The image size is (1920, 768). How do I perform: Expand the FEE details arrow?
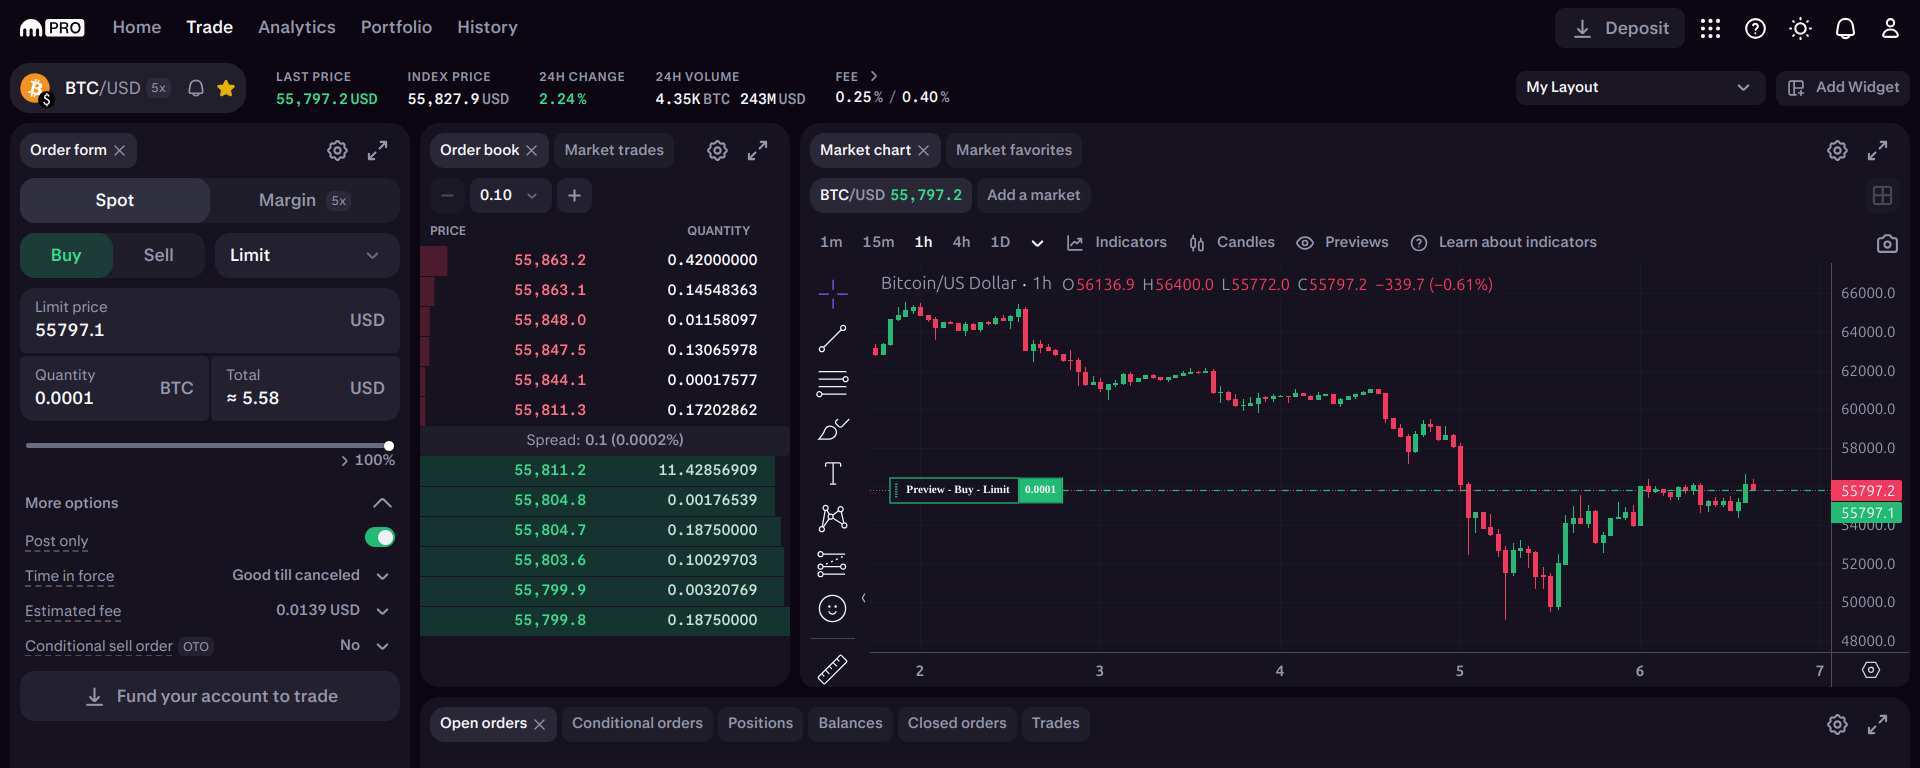pyautogui.click(x=873, y=76)
